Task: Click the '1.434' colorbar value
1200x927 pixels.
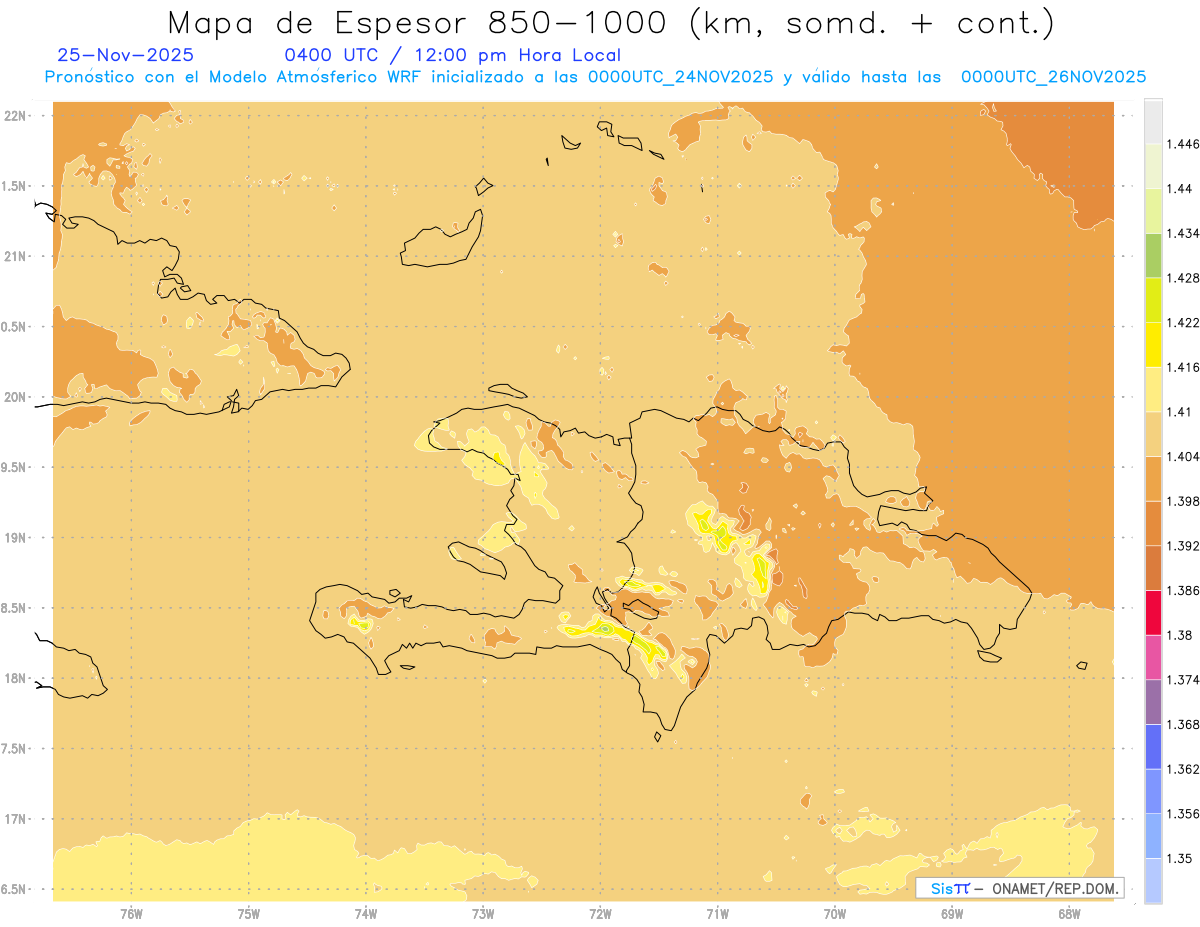Action: point(1183,233)
